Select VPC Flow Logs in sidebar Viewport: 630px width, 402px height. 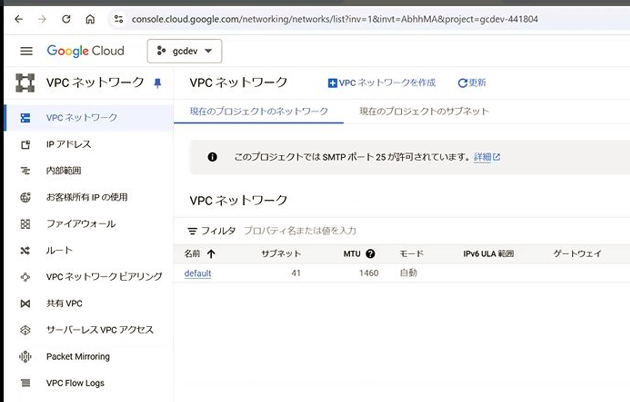[75, 383]
